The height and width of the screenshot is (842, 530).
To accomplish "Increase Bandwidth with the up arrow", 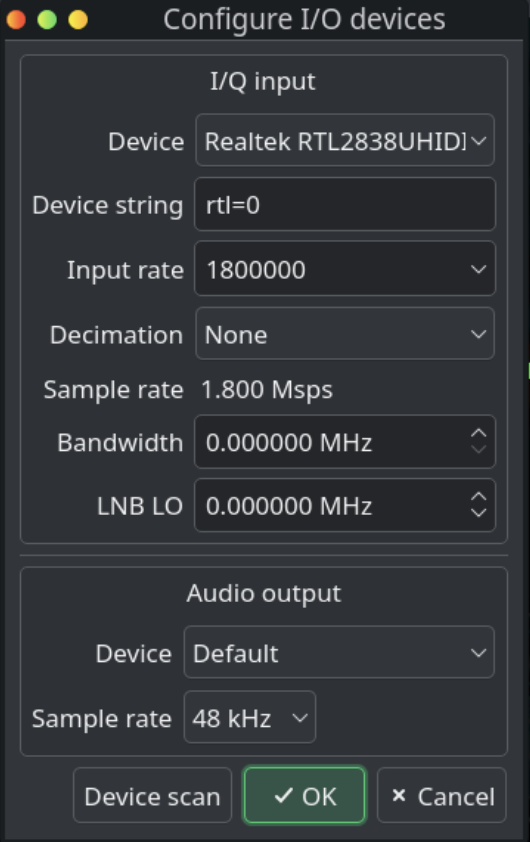I will [x=478, y=433].
